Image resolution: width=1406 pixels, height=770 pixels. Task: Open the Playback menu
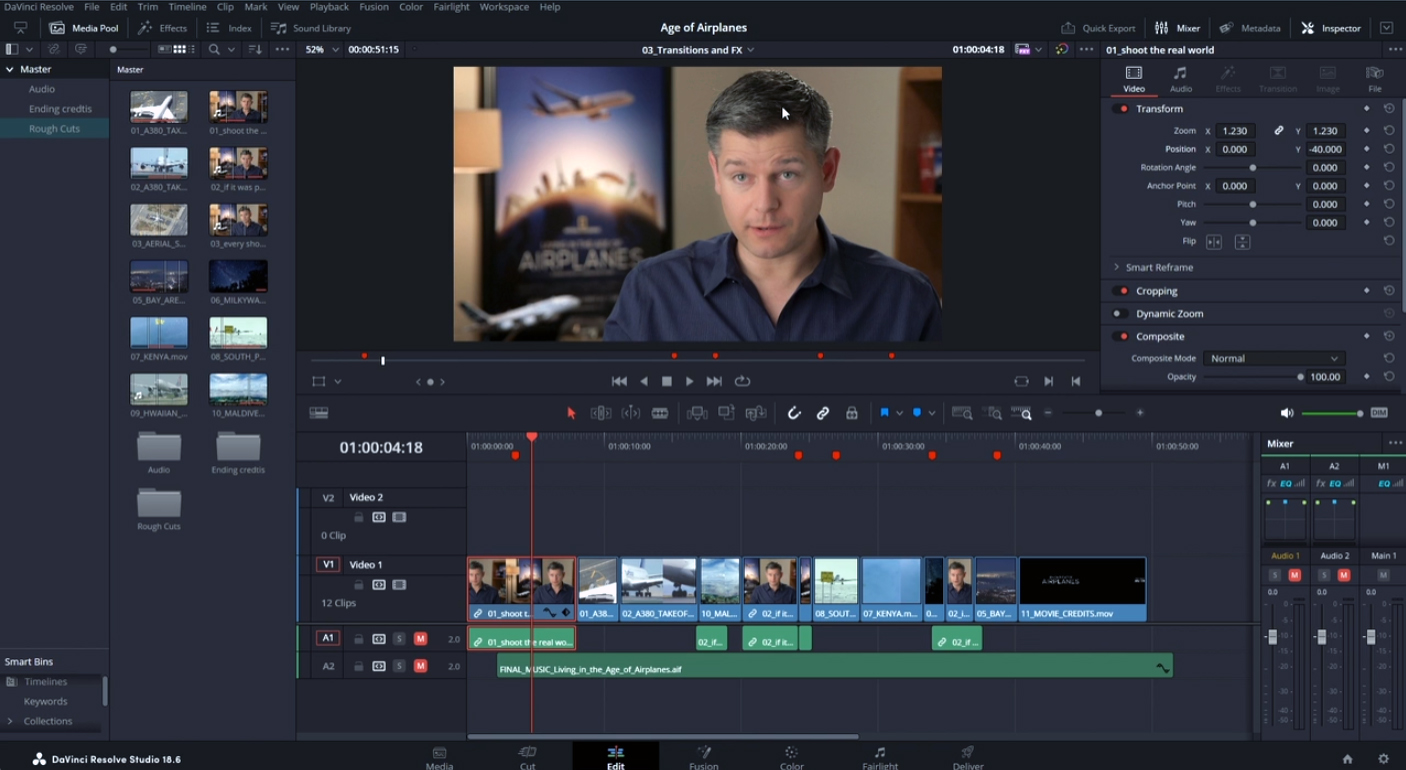pos(329,7)
